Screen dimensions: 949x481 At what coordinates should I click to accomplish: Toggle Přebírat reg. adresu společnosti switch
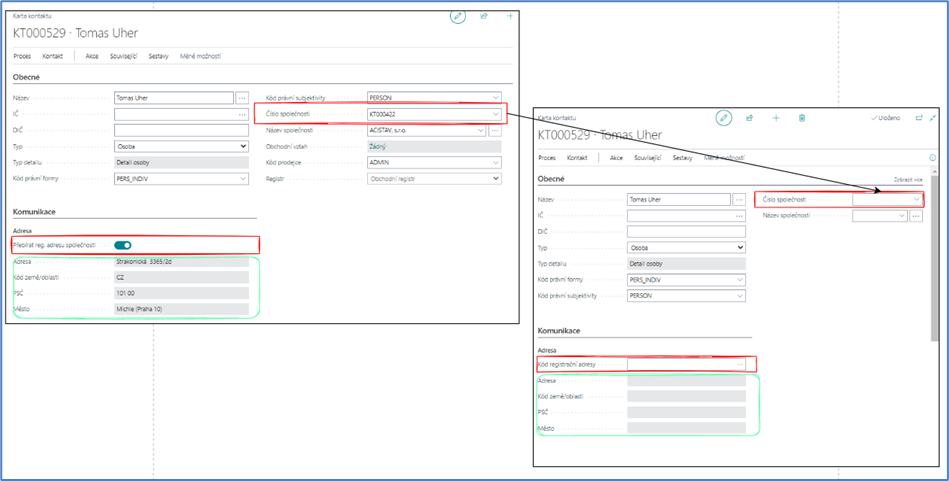(123, 245)
